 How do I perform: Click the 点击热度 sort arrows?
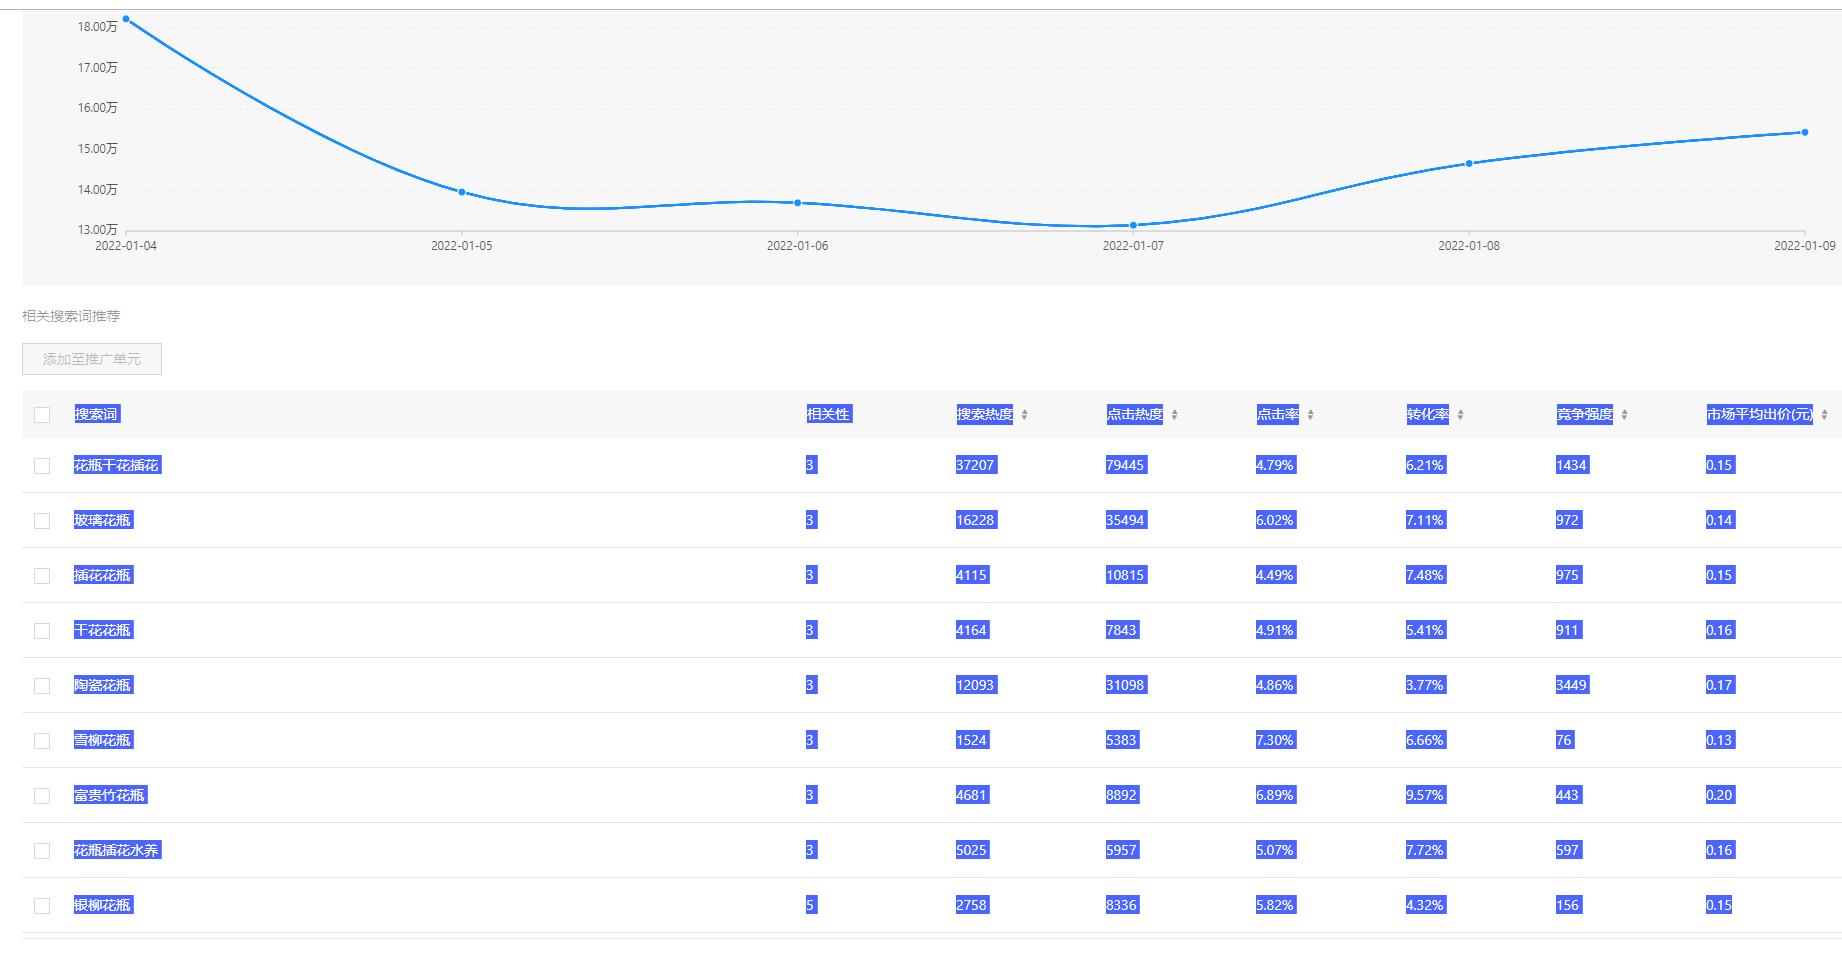pos(1174,415)
